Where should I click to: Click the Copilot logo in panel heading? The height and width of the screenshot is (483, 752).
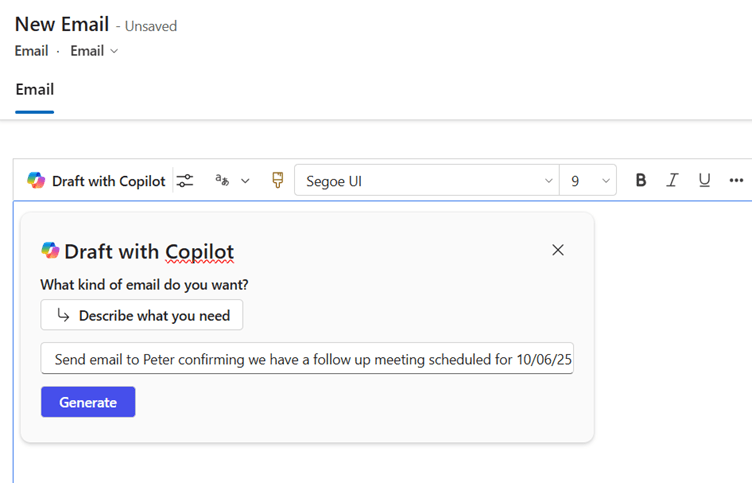coord(50,250)
